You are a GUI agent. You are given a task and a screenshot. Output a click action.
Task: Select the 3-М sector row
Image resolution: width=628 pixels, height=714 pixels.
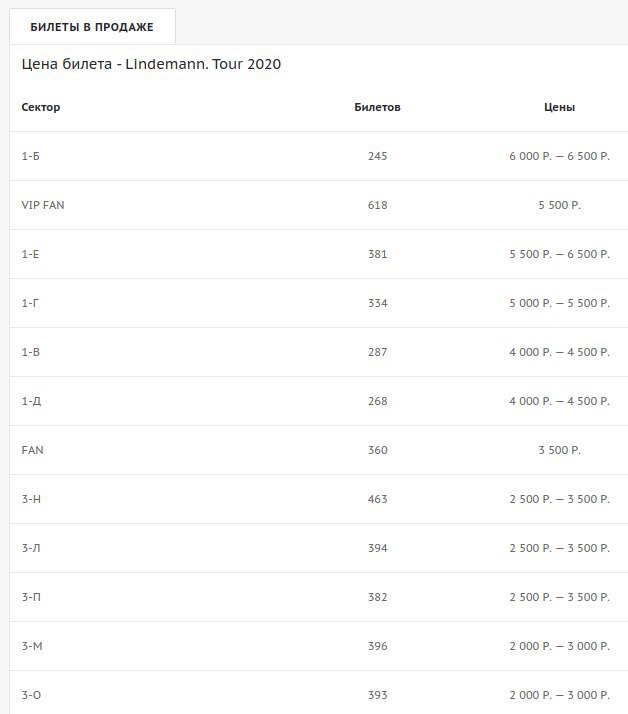(319, 646)
